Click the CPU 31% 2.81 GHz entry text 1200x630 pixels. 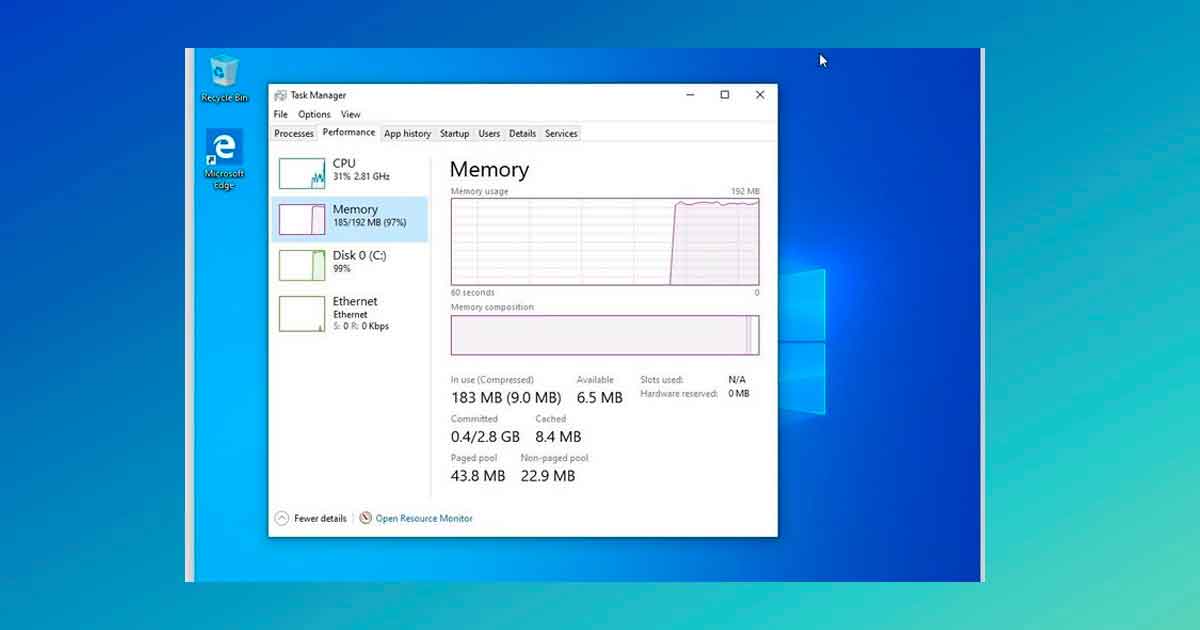click(x=361, y=169)
